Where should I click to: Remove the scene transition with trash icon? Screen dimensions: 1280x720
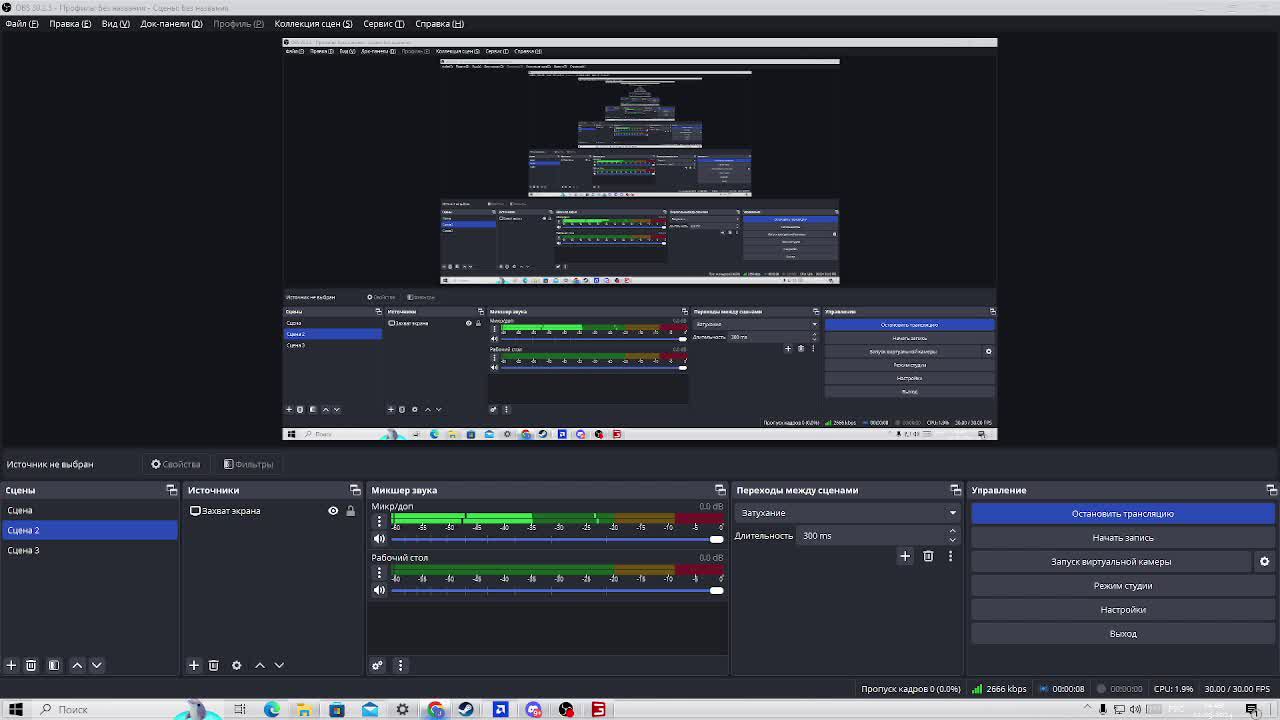click(x=928, y=556)
